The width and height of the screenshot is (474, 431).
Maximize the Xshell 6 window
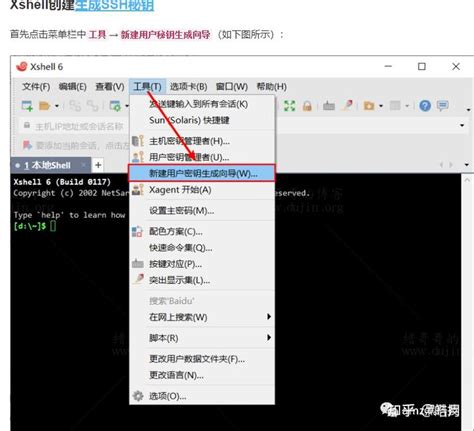click(422, 66)
